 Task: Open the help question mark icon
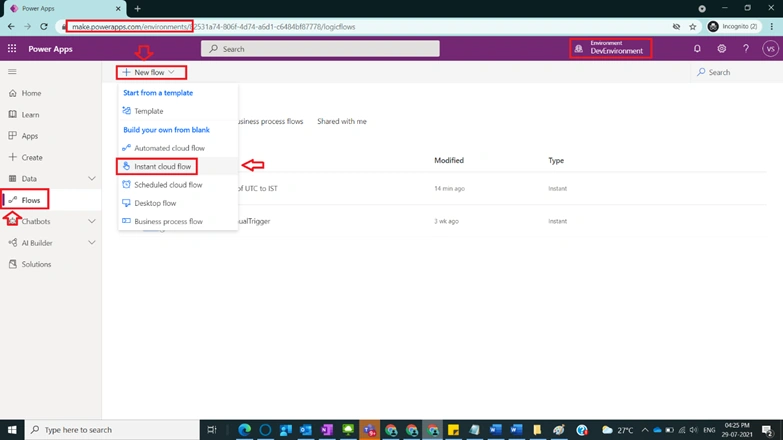[746, 48]
